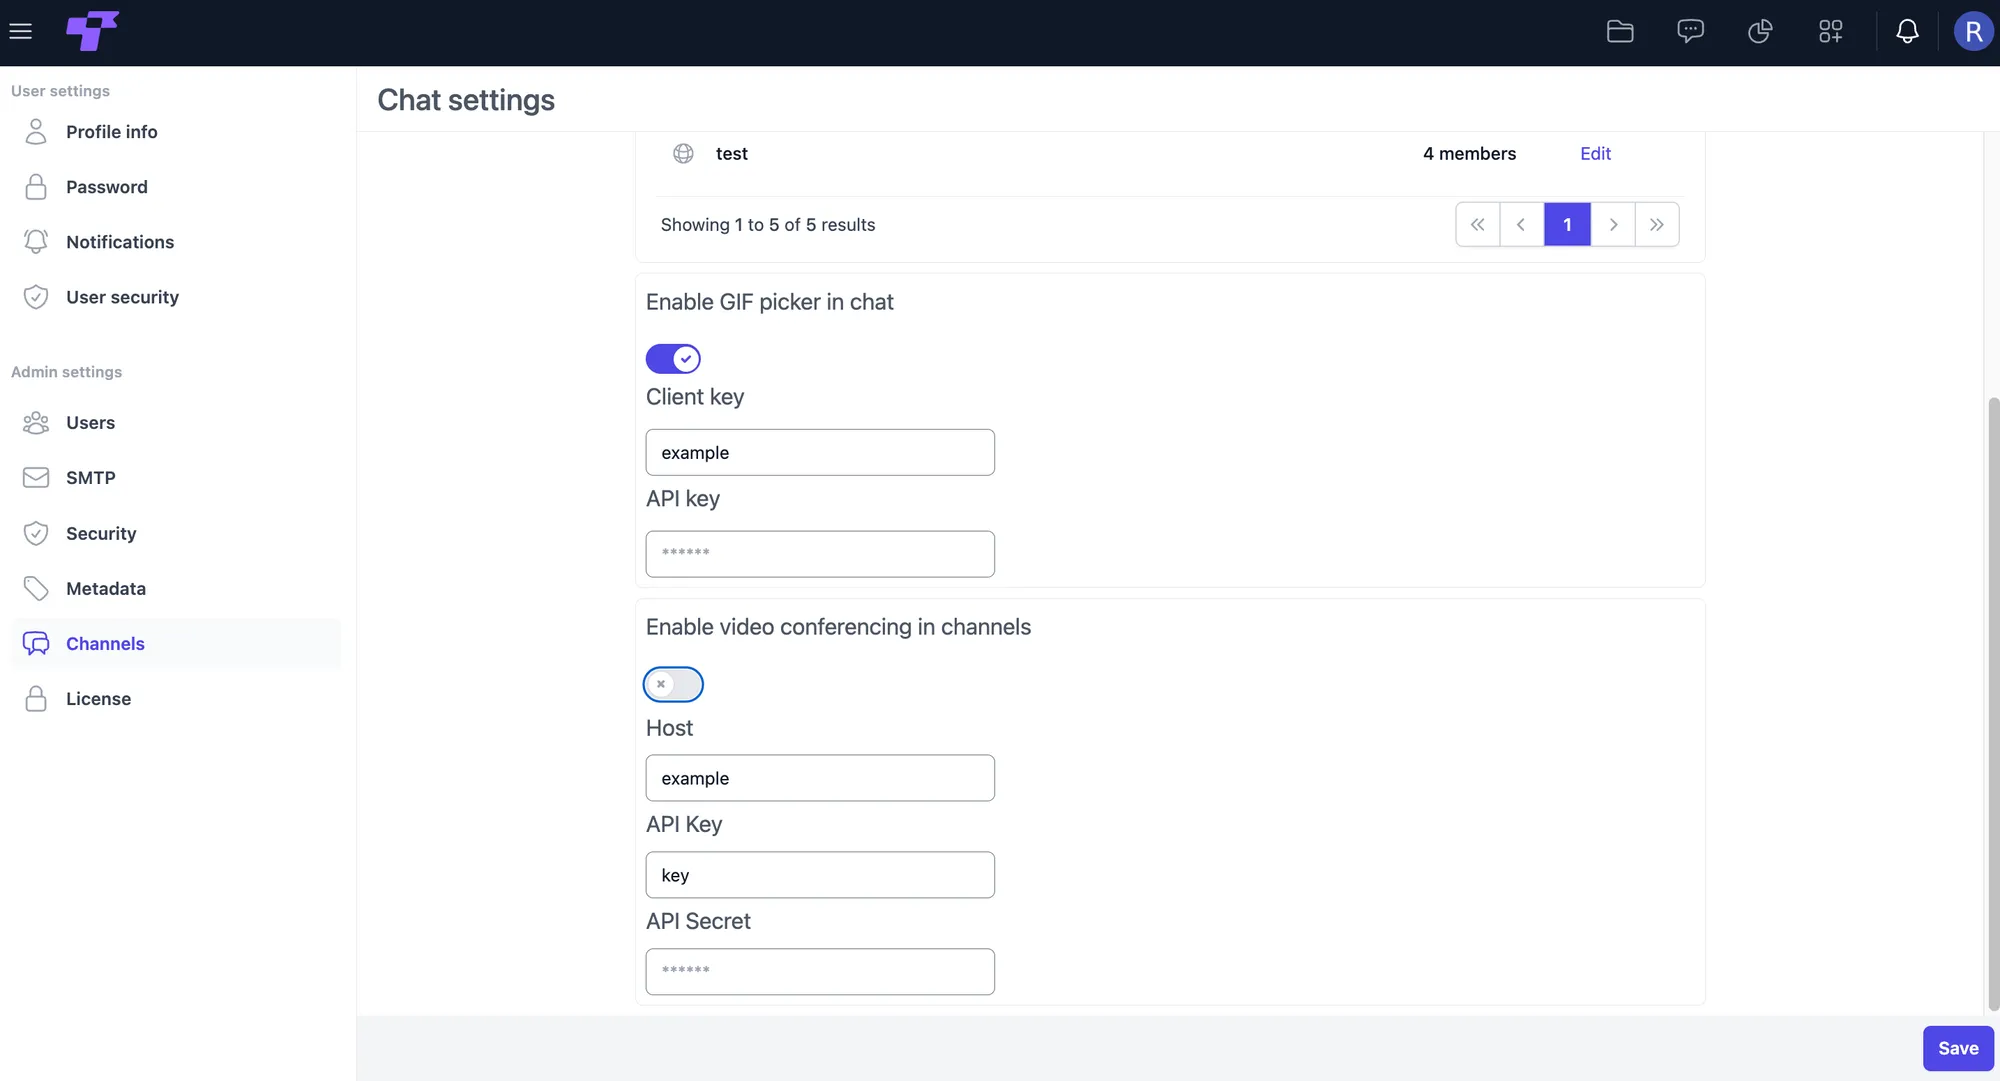This screenshot has width=2000, height=1081.
Task: Open Notifications settings in sidebar
Action: pyautogui.click(x=175, y=242)
